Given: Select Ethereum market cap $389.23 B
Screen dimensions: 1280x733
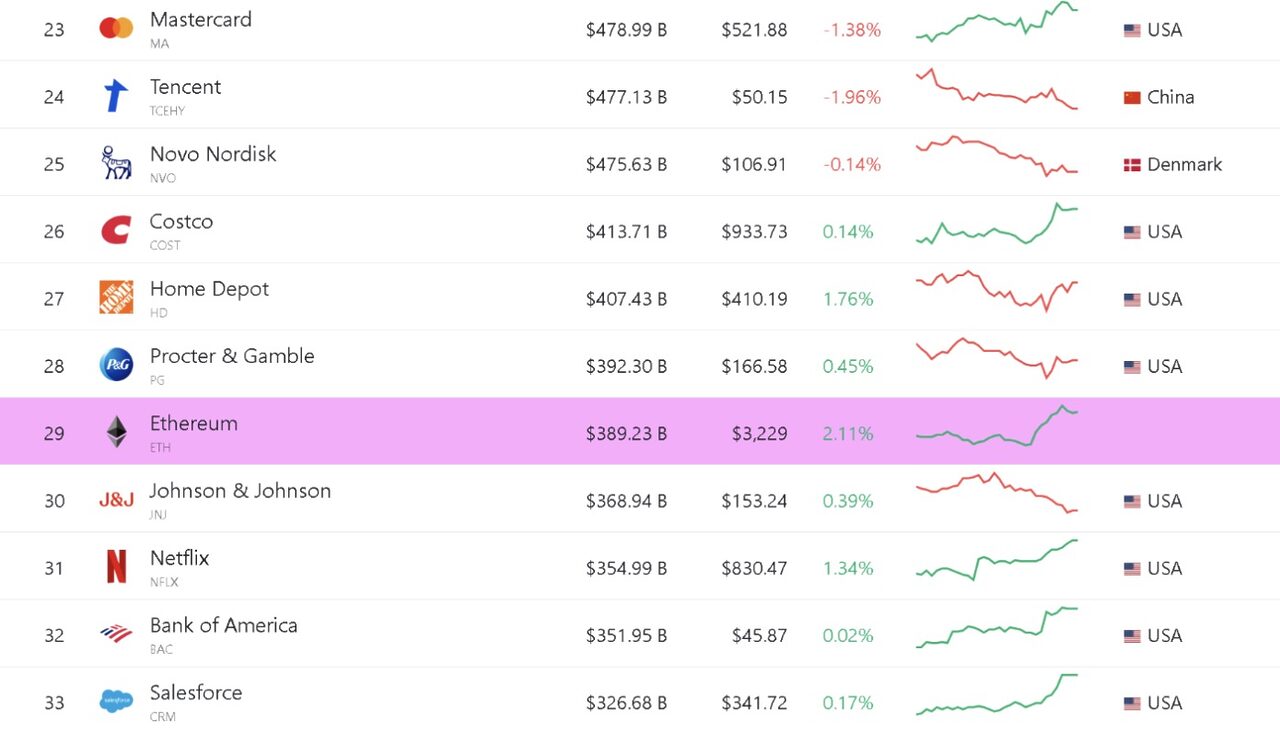Looking at the screenshot, I should tap(626, 434).
